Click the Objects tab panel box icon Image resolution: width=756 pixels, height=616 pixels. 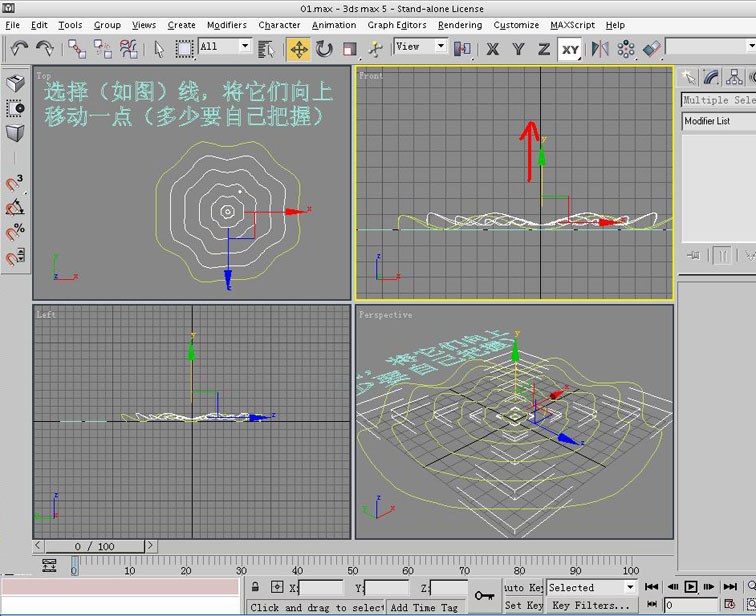point(15,83)
